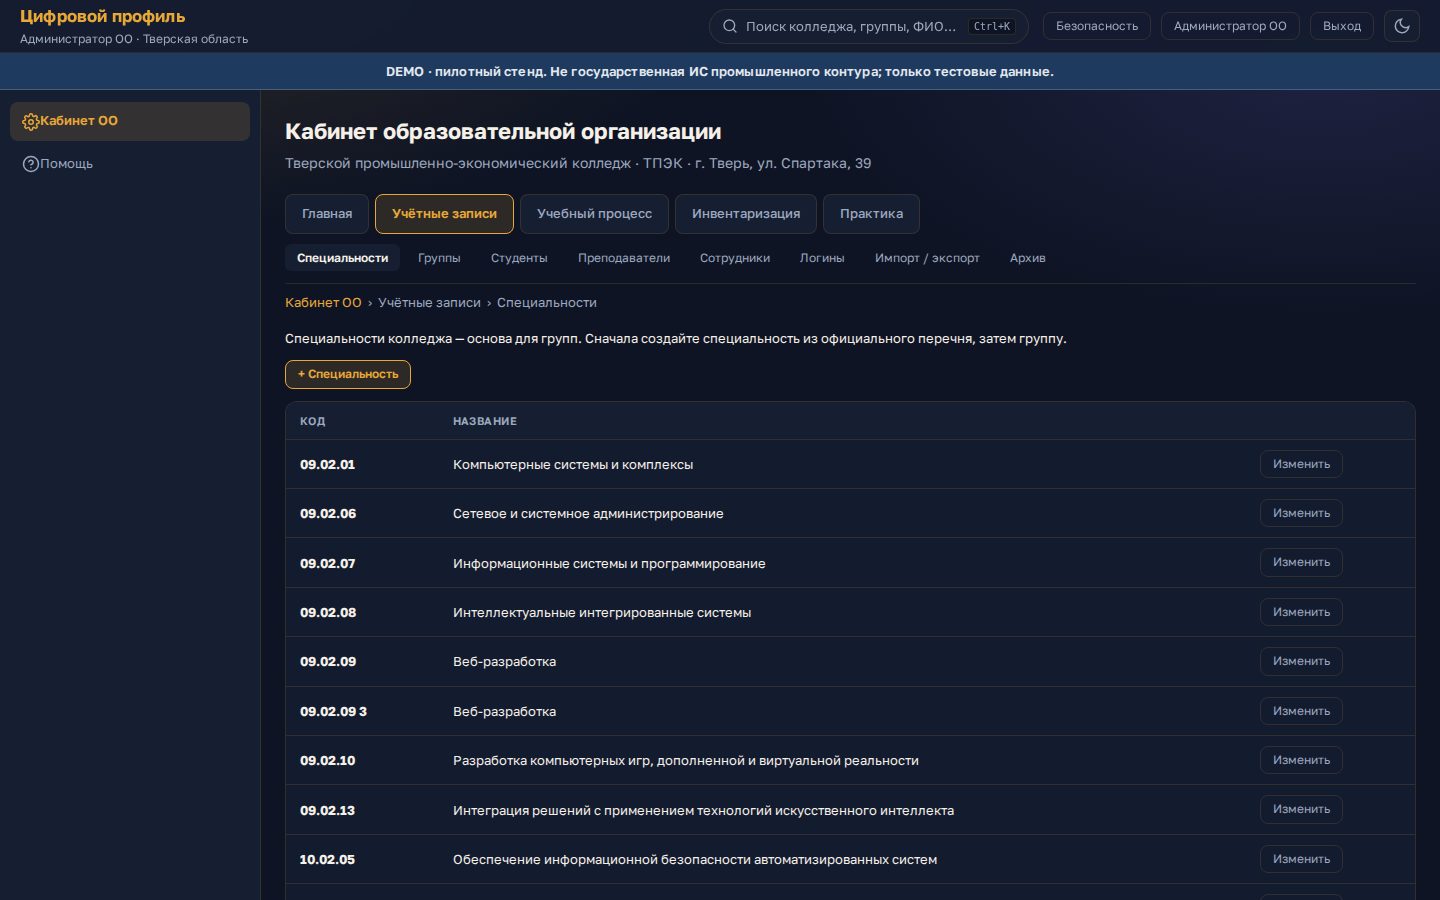Click Изменить in the 09.02.09 3 row
Viewport: 1440px width, 900px height.
point(1301,711)
